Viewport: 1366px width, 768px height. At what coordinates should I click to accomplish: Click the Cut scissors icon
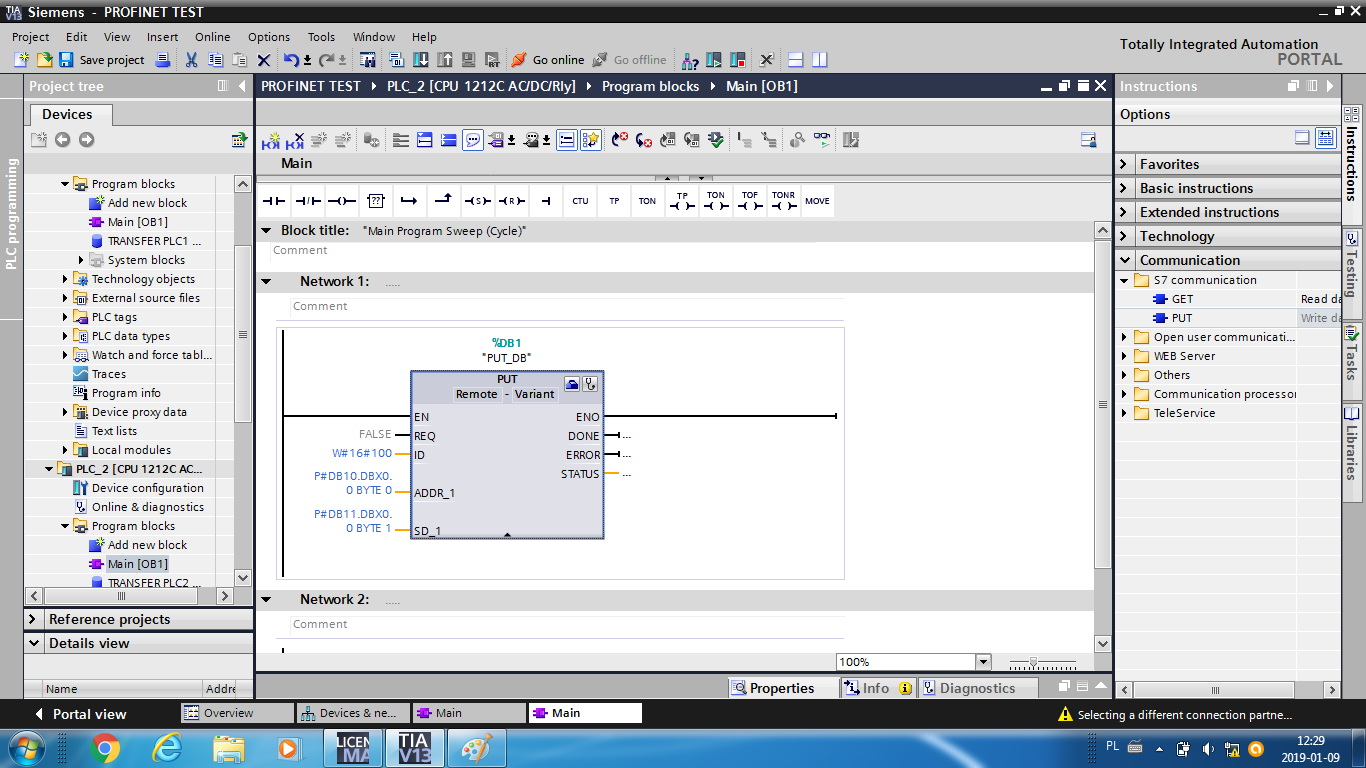click(x=191, y=60)
